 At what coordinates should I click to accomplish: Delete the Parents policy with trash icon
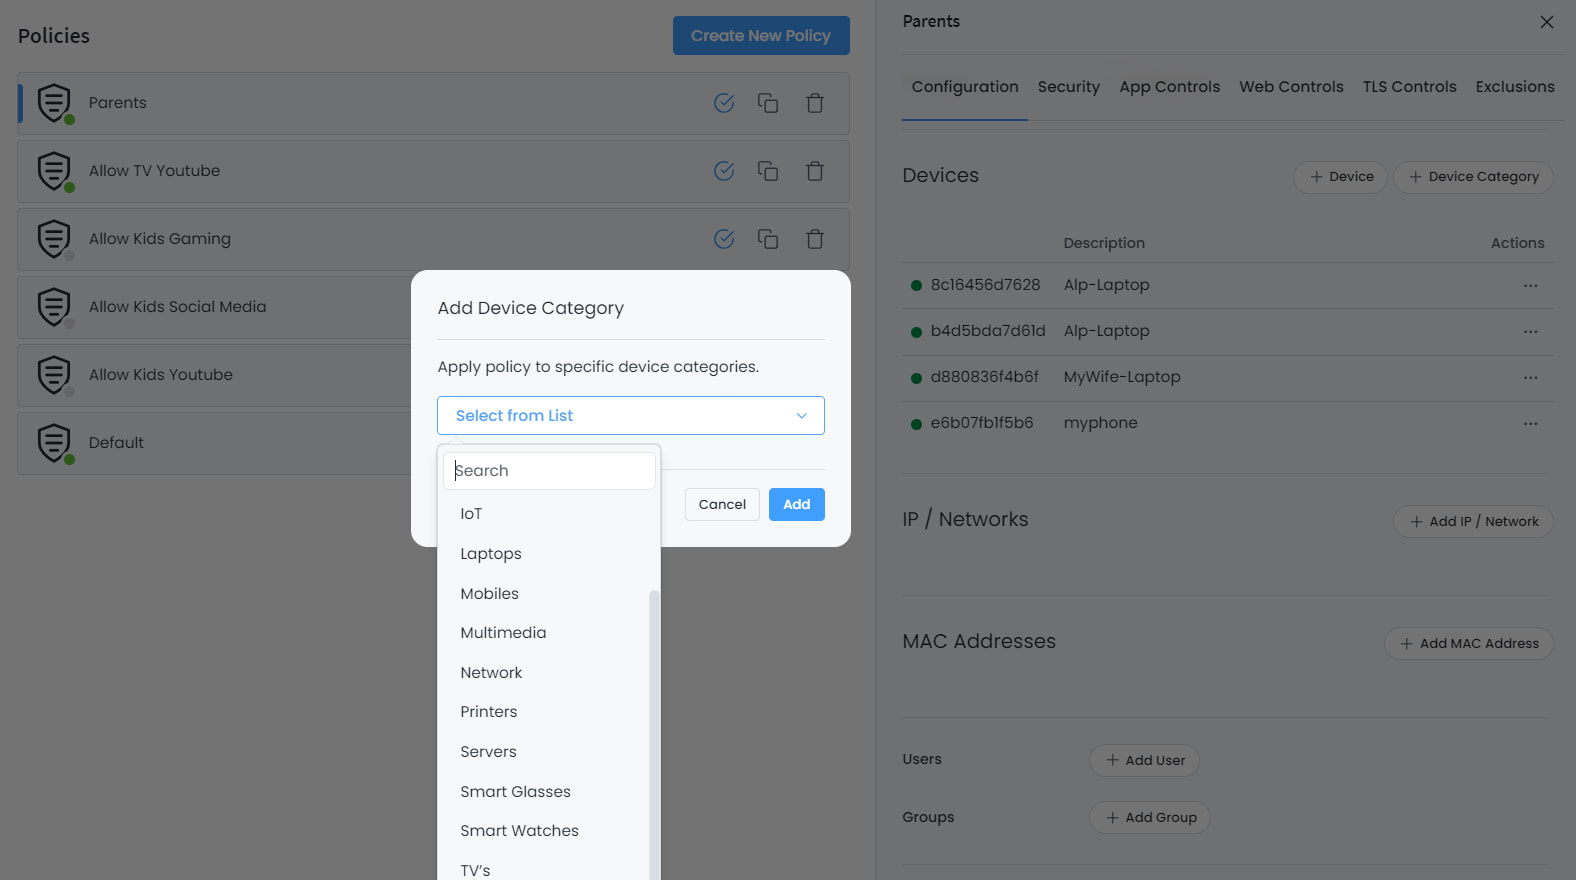click(x=815, y=103)
